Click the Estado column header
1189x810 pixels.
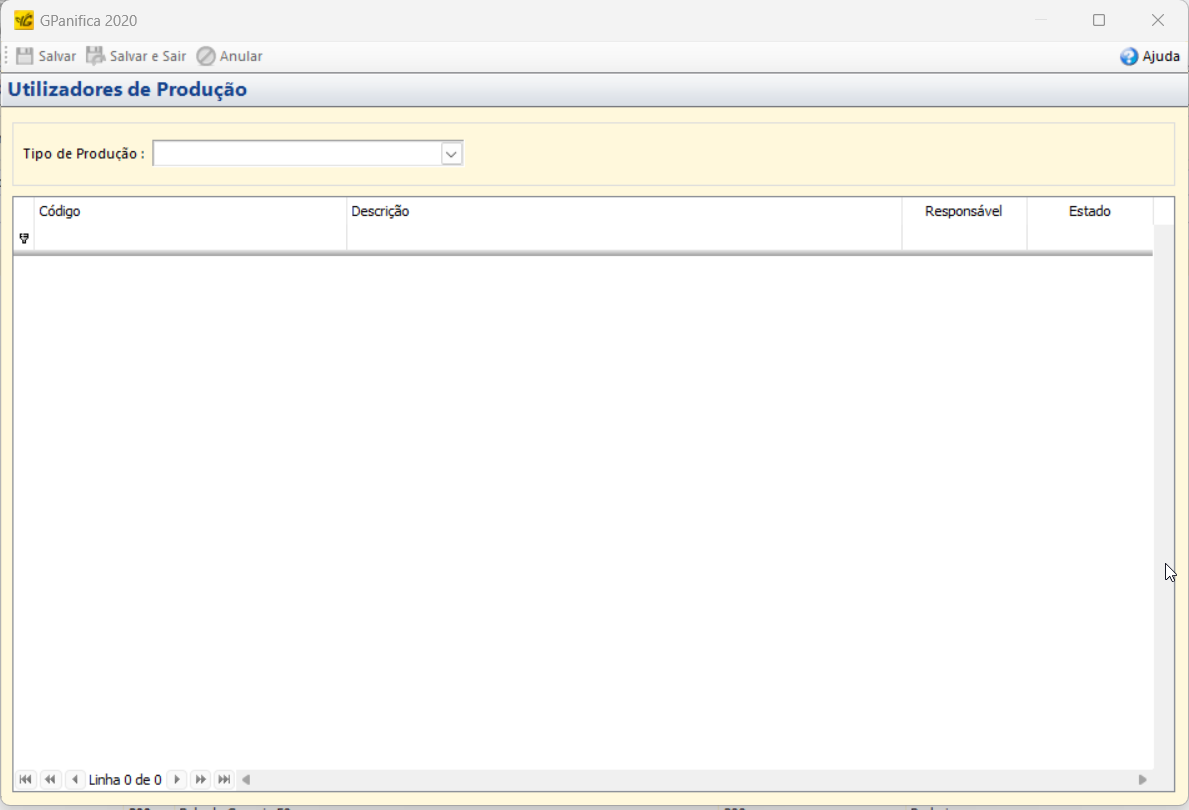1089,211
